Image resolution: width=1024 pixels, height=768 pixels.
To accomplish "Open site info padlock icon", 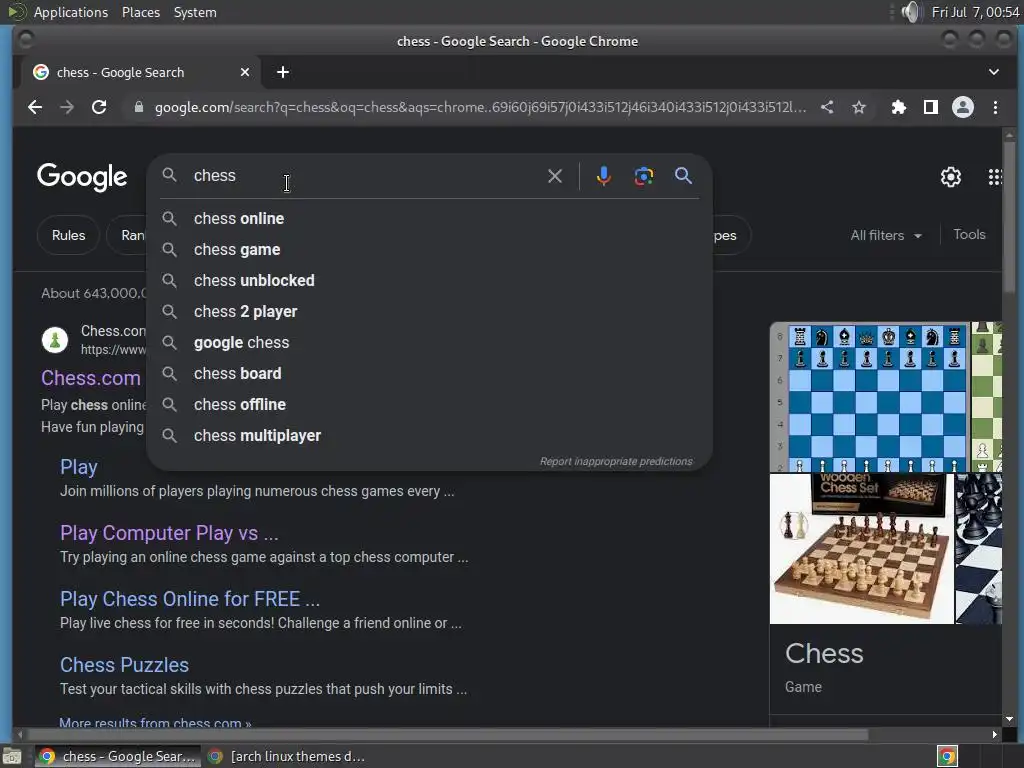I will point(138,107).
